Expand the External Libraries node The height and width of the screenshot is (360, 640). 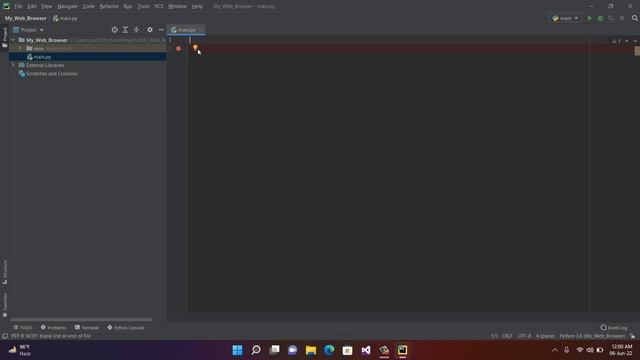click(x=13, y=65)
